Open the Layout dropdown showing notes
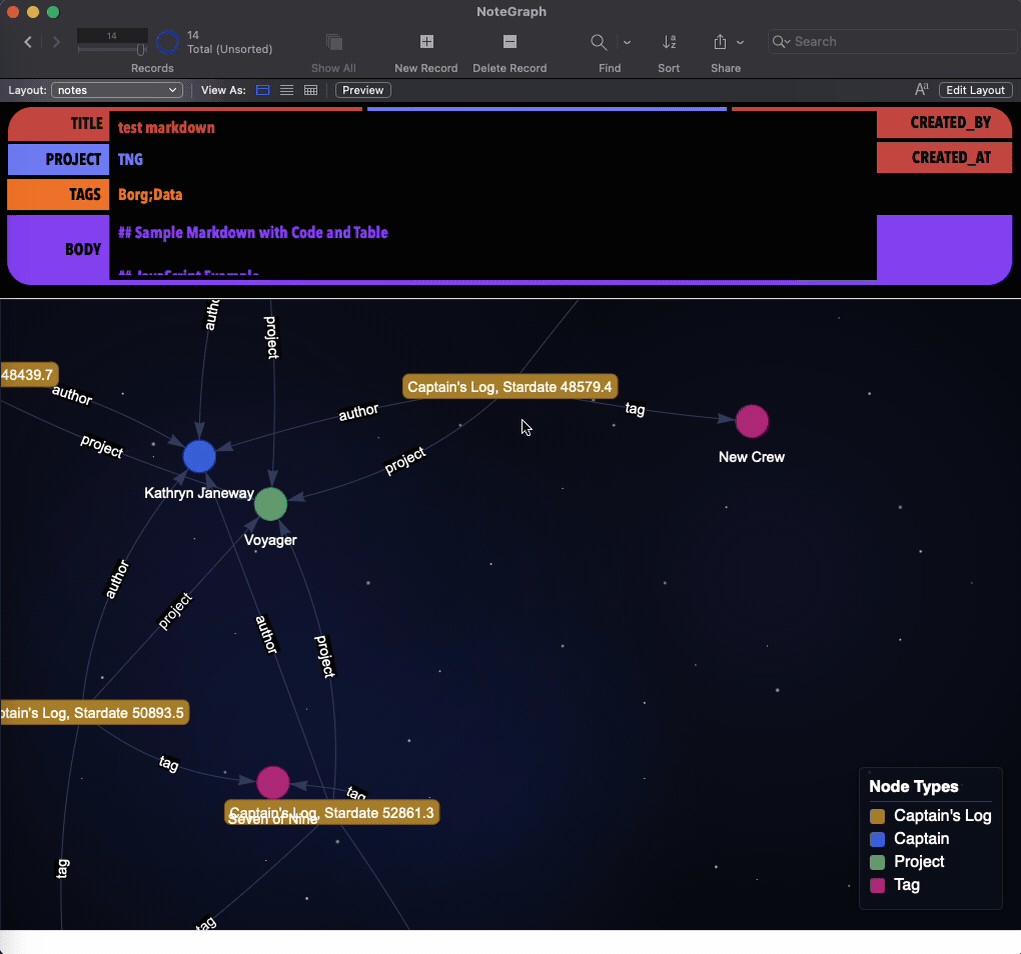Screen dimensions: 1021x954 coord(116,90)
